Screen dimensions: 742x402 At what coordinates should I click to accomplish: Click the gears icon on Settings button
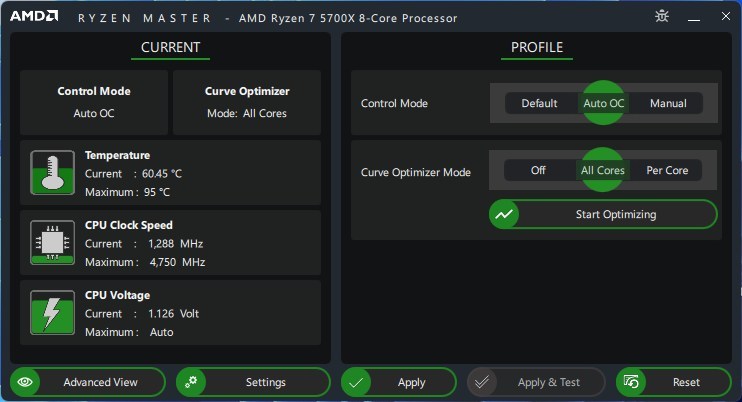191,382
